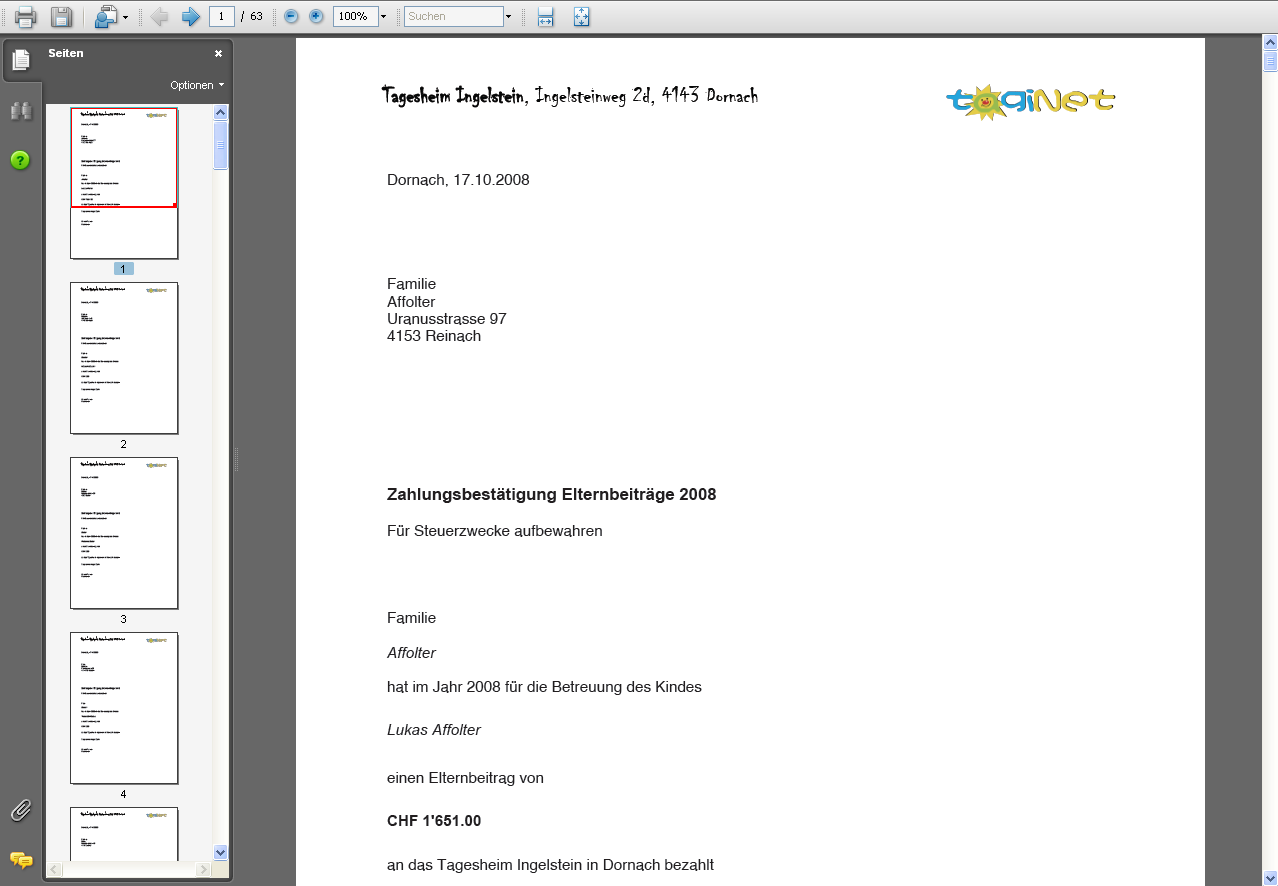The width and height of the screenshot is (1278, 886).
Task: Open the binoculars search panel
Action: (20, 111)
